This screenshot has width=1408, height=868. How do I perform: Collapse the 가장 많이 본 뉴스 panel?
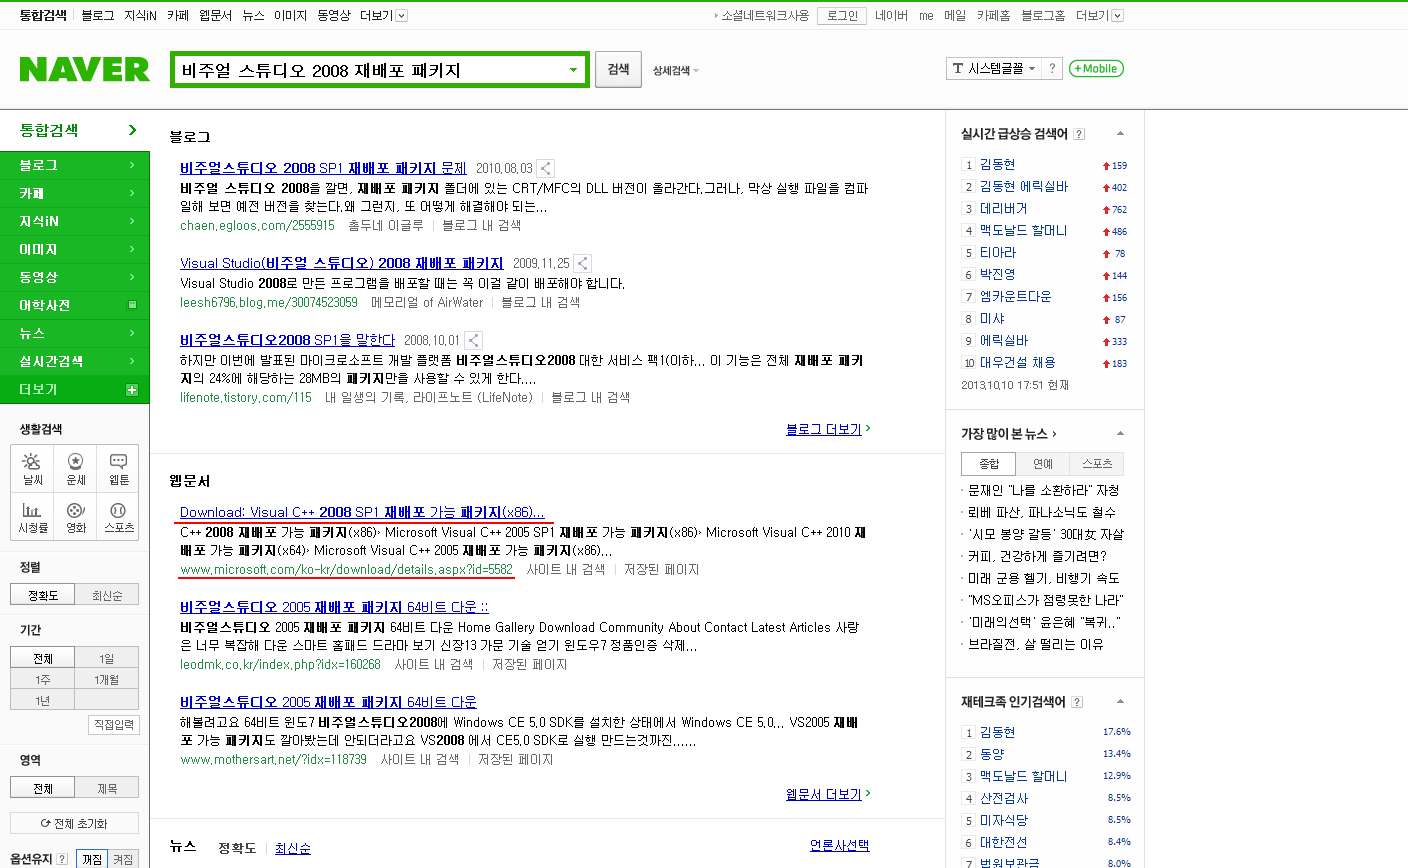[x=1120, y=434]
